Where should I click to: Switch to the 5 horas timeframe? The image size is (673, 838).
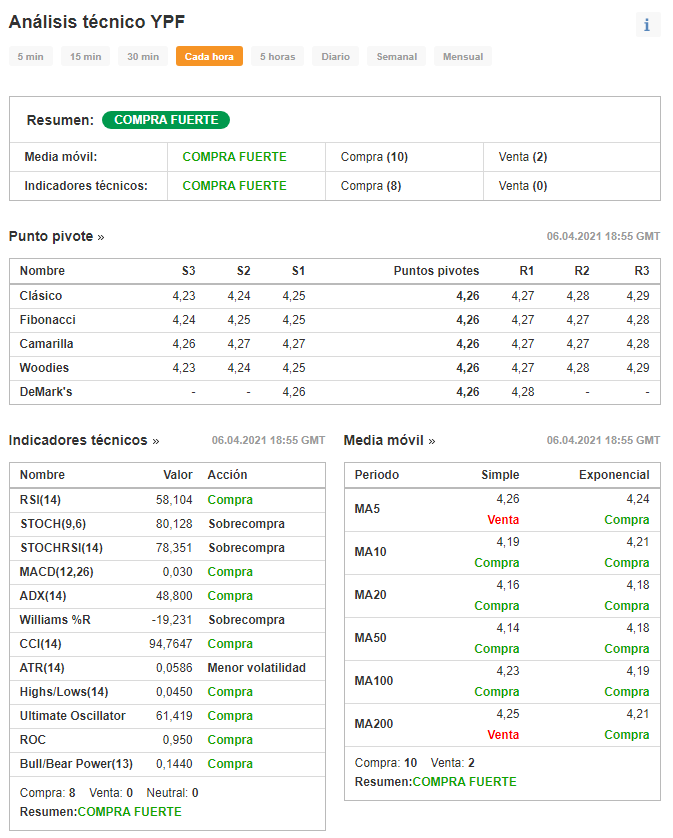coord(277,56)
